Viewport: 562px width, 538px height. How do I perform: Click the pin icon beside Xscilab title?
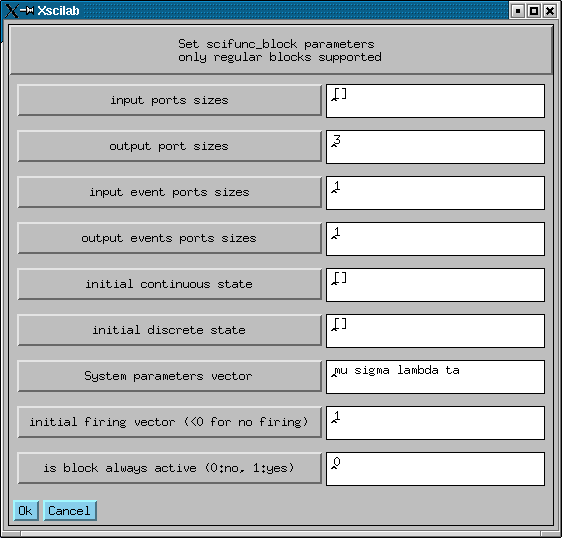[x=27, y=10]
